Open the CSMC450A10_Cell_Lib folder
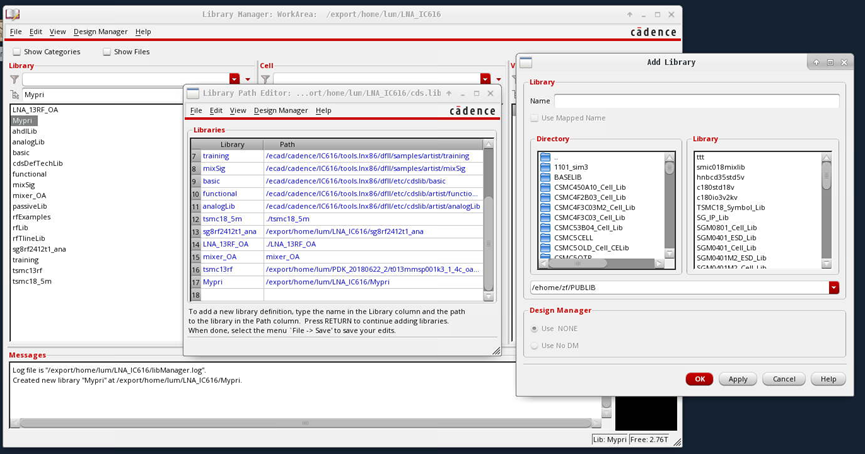 click(590, 188)
